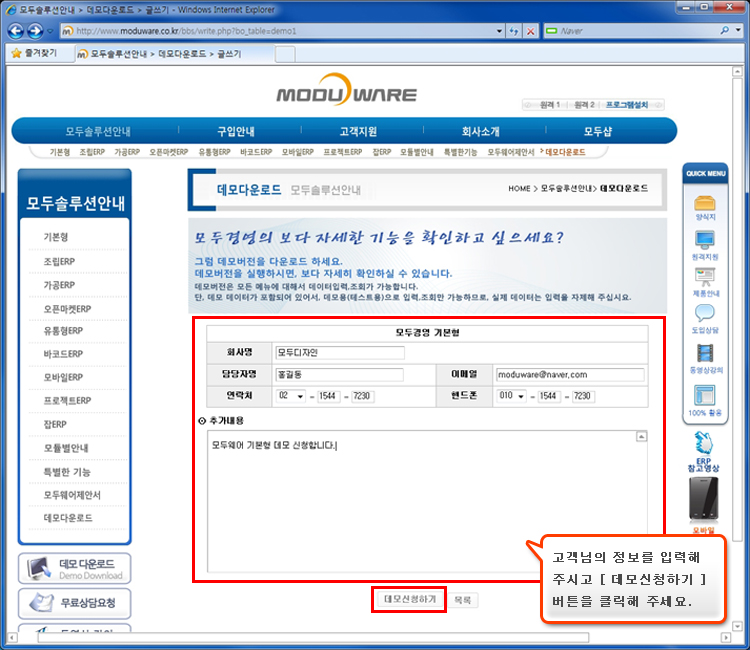Open 유통형ERP in the left sidebar
The height and width of the screenshot is (650, 750).
(x=63, y=331)
